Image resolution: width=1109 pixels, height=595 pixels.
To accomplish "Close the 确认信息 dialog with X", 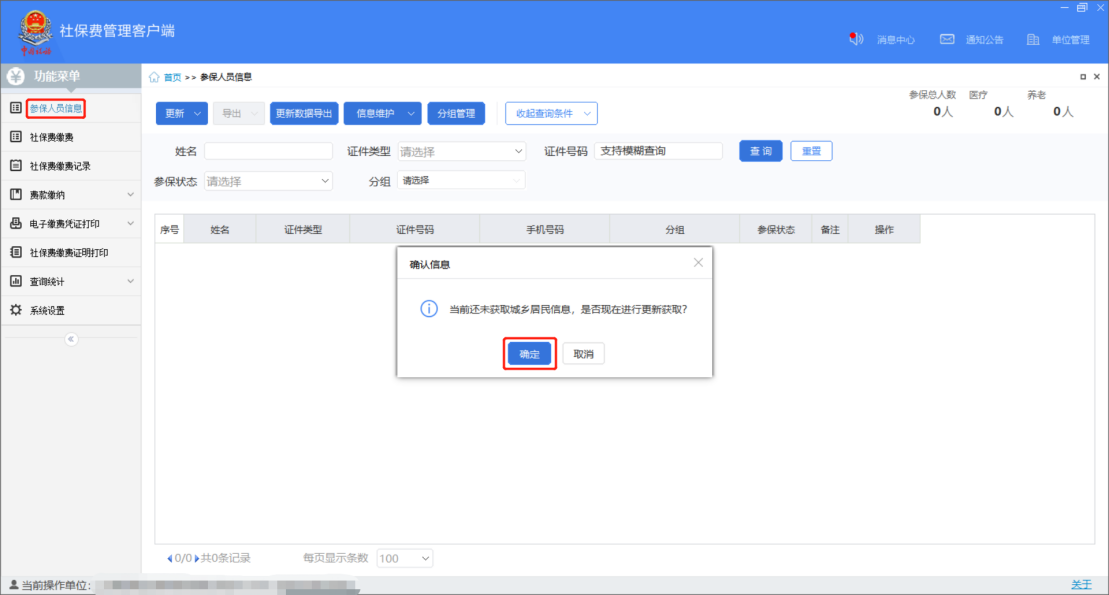I will (698, 263).
